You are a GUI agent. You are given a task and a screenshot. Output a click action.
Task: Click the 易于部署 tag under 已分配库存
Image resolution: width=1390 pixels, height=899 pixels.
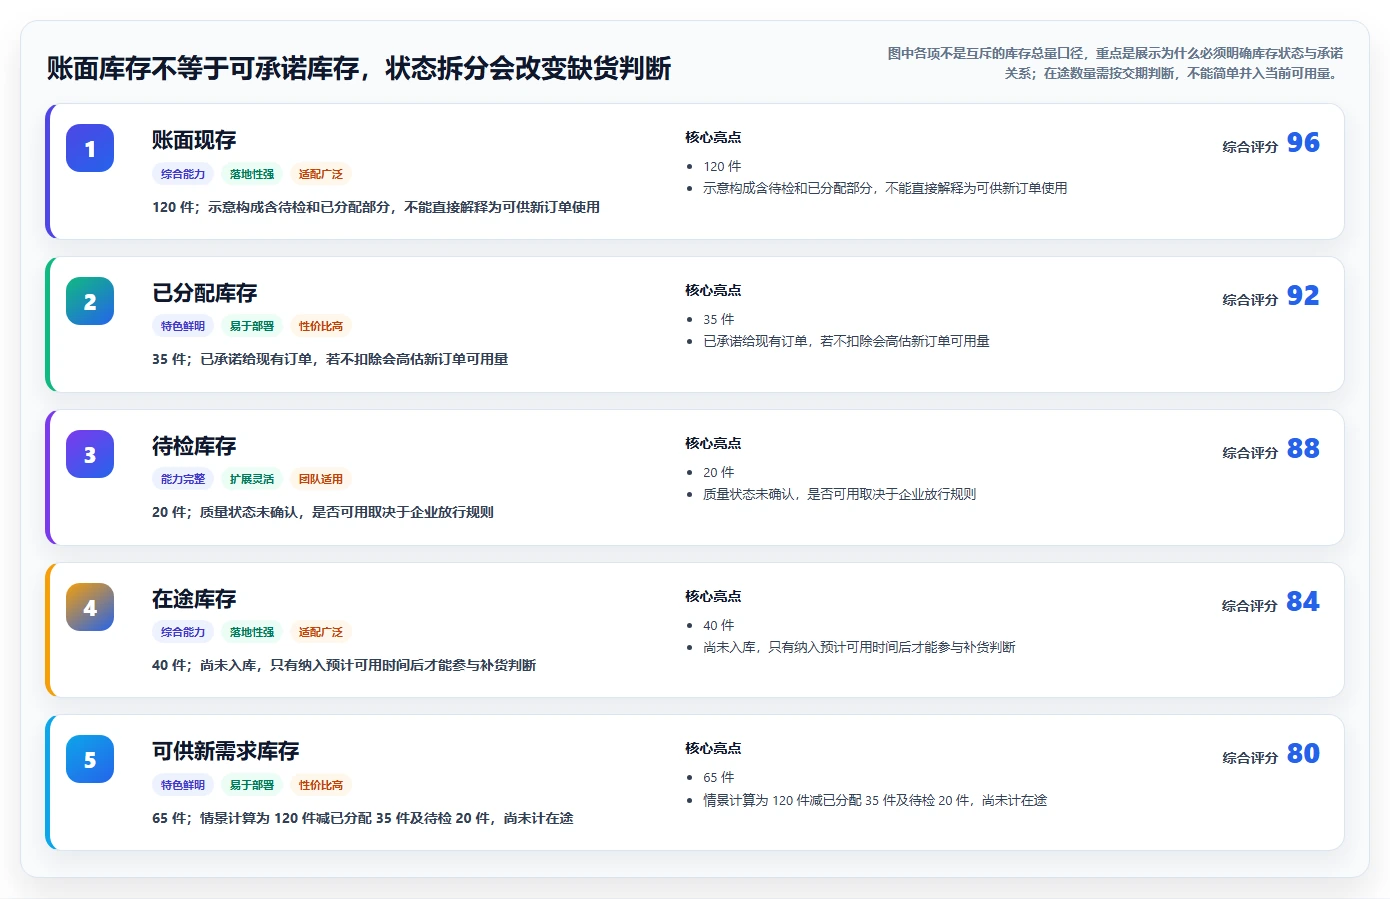tap(252, 326)
